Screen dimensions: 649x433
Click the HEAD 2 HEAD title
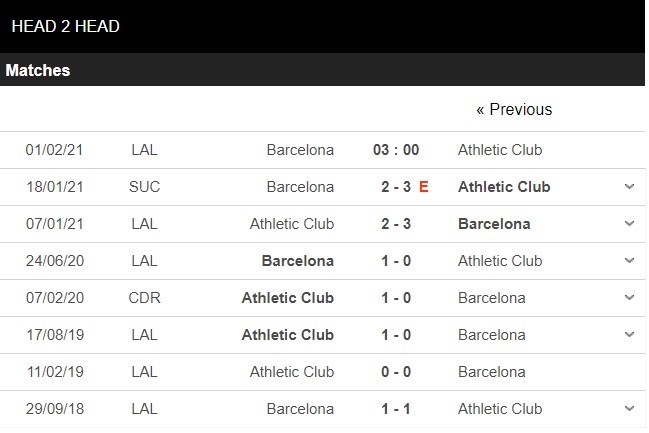(65, 26)
